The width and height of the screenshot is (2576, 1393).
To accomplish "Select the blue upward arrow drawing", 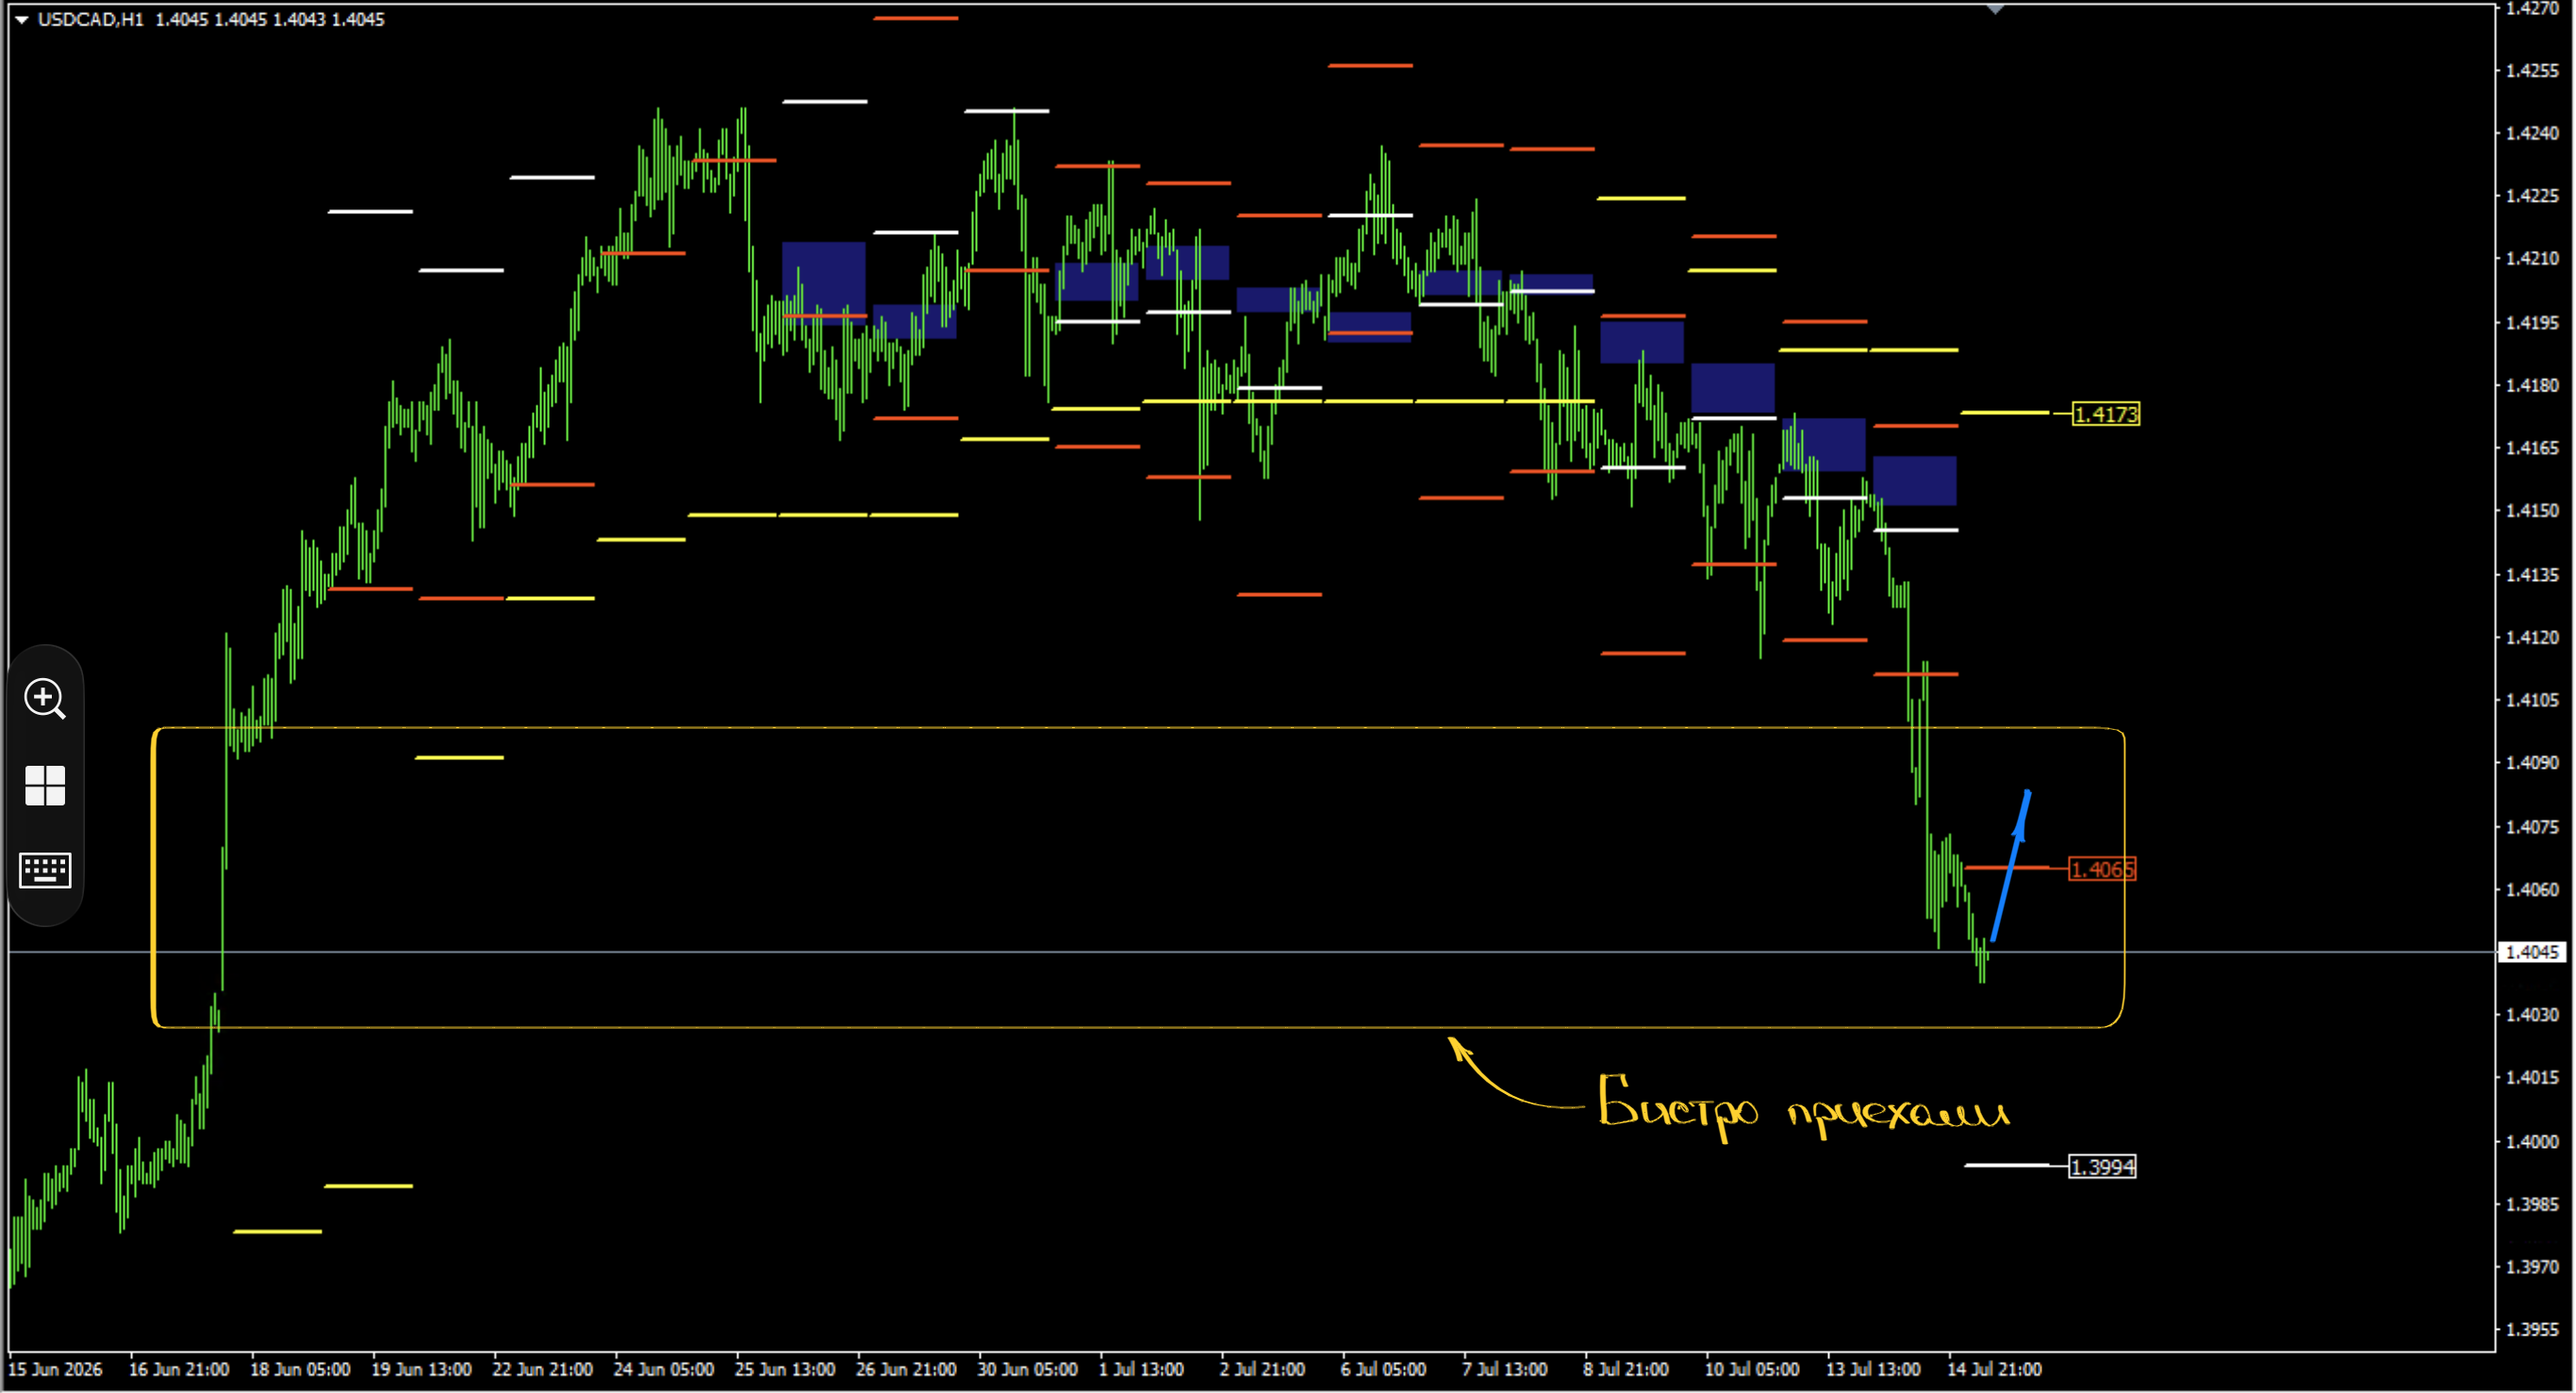I will pos(2011,865).
